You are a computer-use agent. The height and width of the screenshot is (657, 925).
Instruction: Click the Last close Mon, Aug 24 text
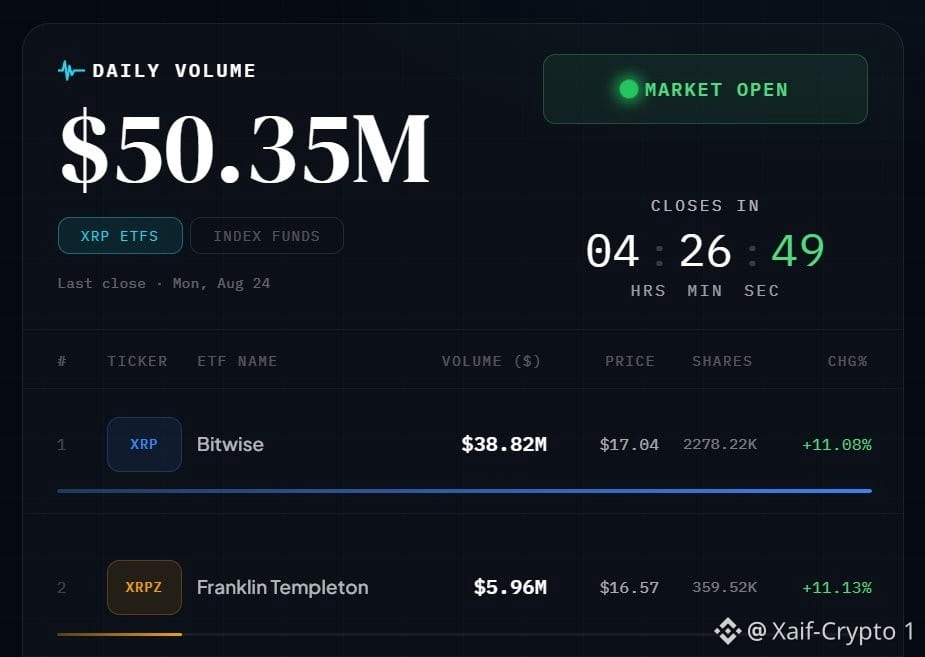pyautogui.click(x=164, y=284)
